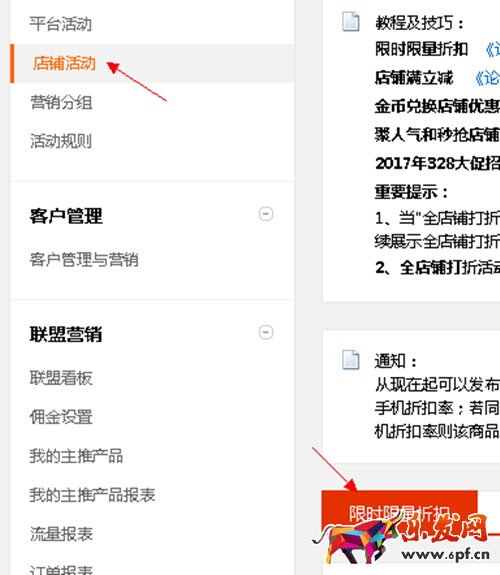Click the 教程及技巧： heading text
This screenshot has width=500, height=575.
click(419, 23)
